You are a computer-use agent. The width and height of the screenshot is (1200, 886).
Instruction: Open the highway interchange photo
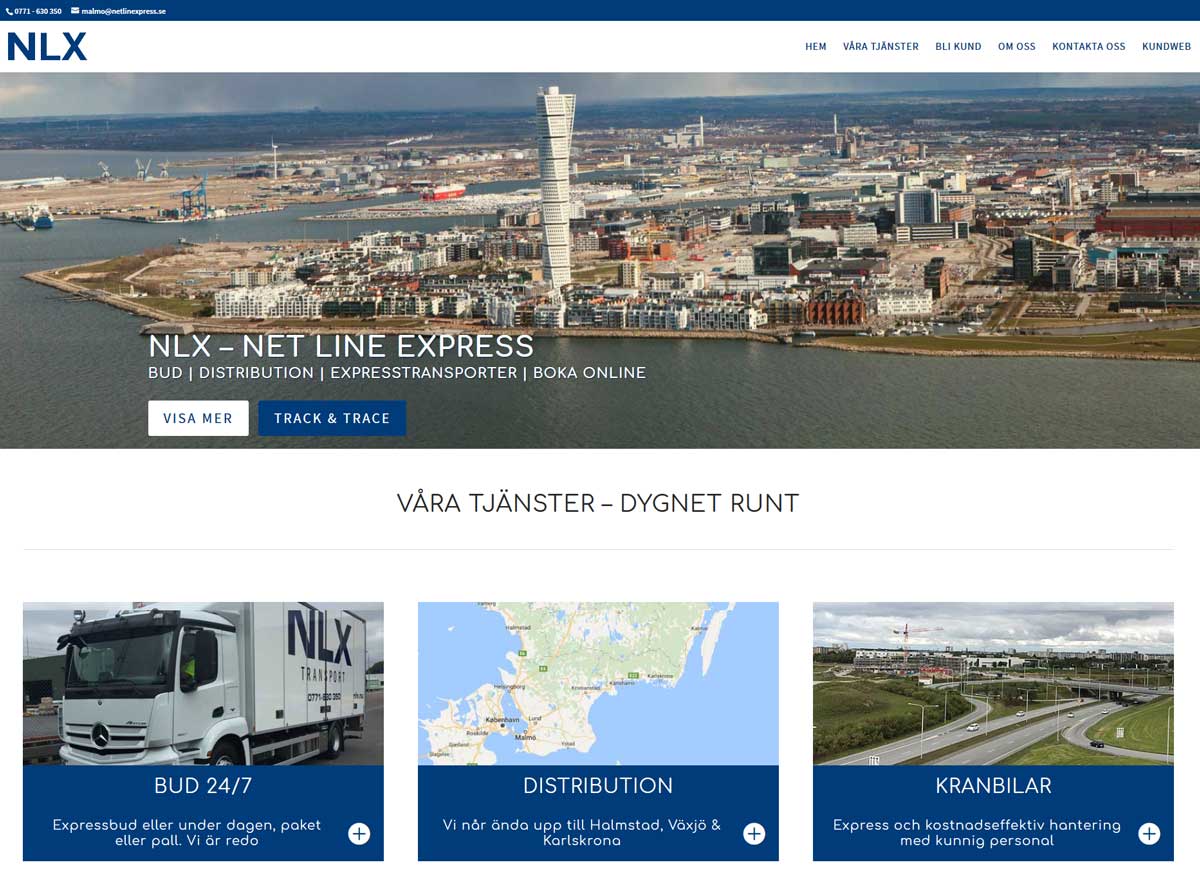pyautogui.click(x=993, y=684)
